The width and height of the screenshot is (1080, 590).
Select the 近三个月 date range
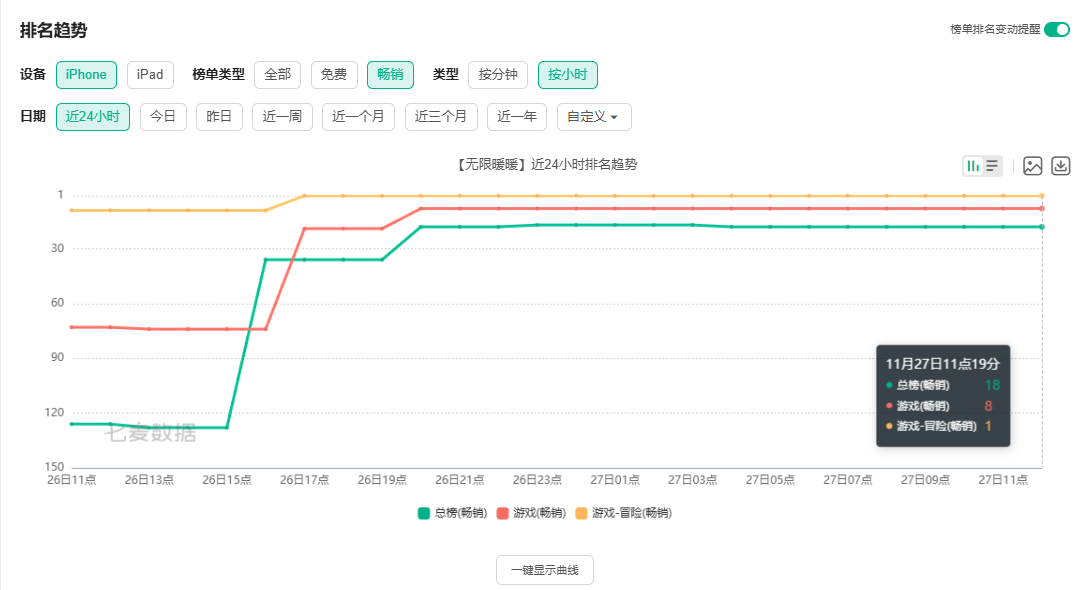point(441,116)
